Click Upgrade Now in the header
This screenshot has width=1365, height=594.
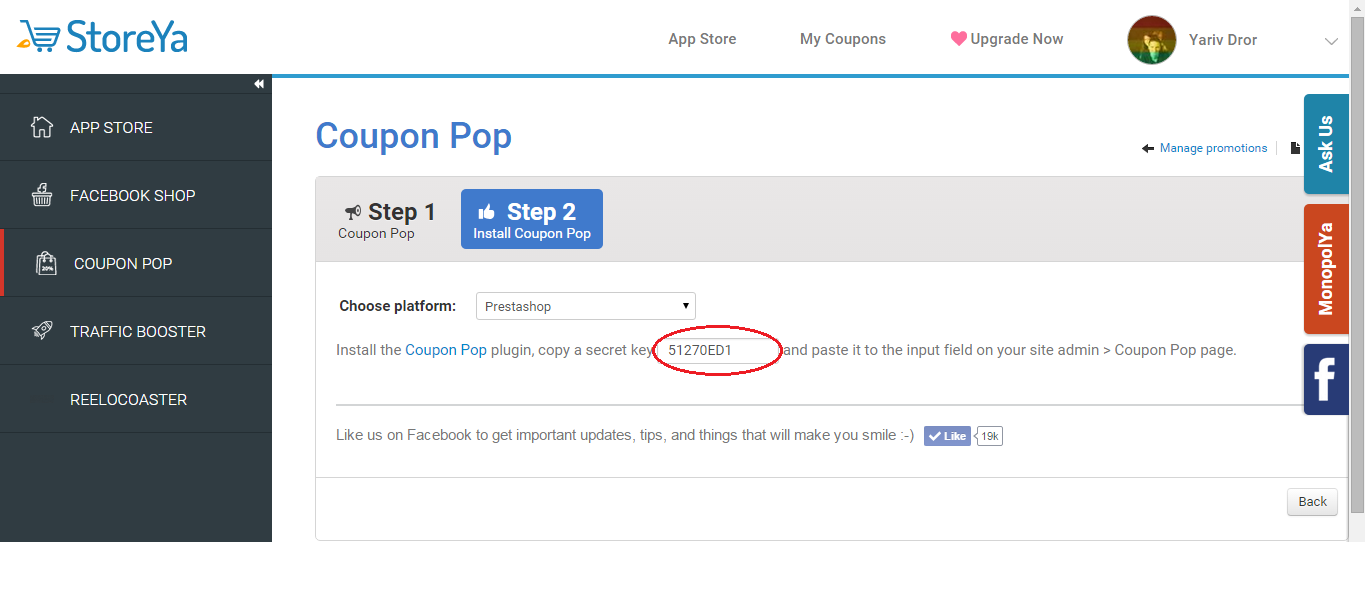coord(1006,39)
